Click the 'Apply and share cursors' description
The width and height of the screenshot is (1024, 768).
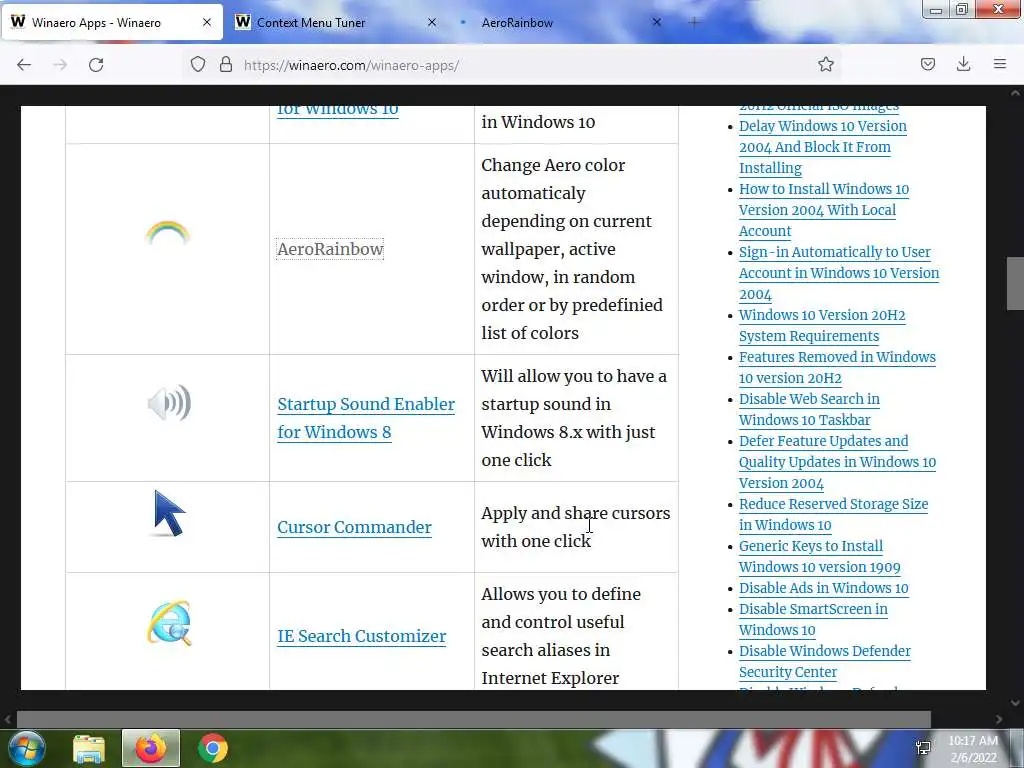(x=575, y=527)
